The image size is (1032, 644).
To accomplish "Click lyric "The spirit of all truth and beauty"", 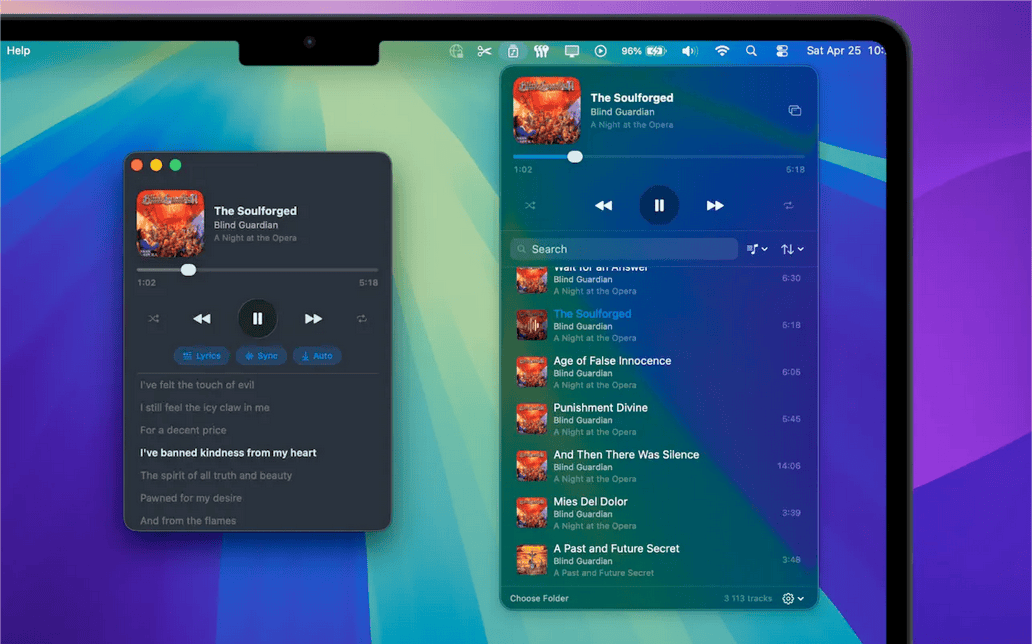I will click(x=216, y=475).
